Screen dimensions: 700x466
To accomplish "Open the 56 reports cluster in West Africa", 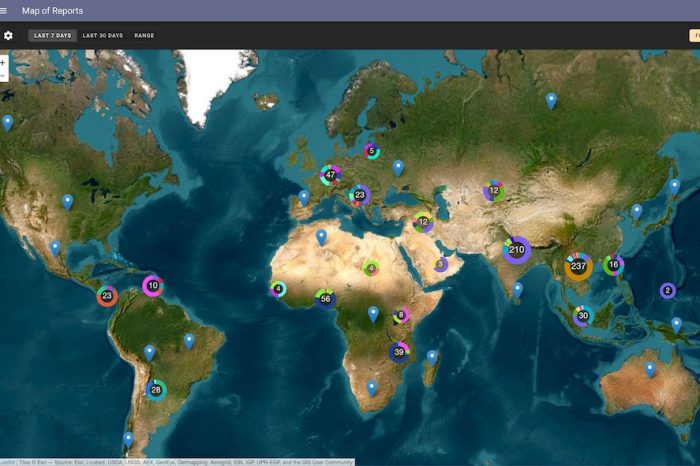I will [x=325, y=298].
